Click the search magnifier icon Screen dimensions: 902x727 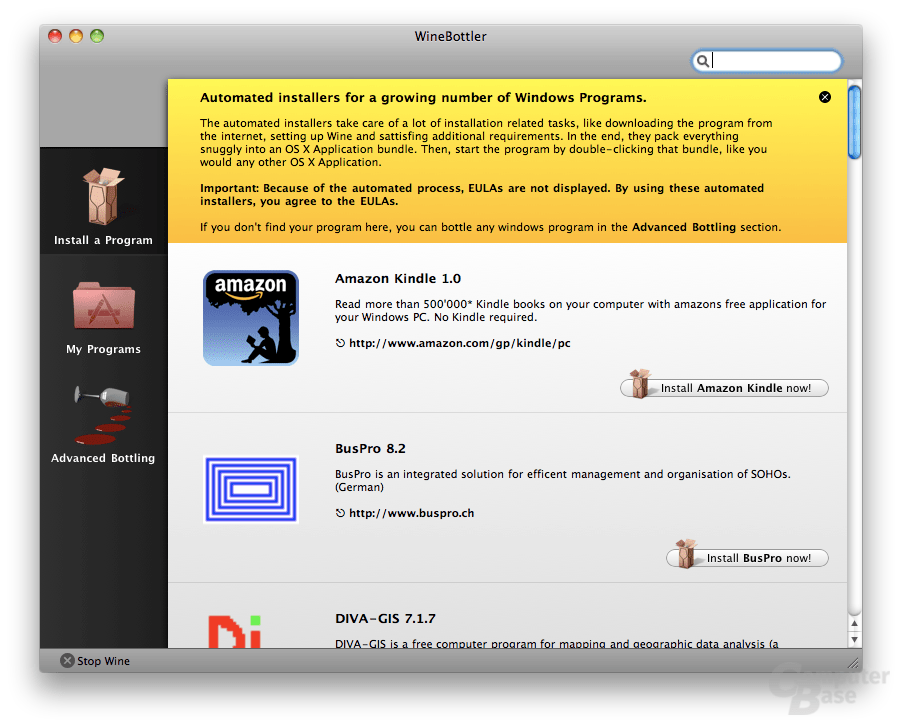click(x=702, y=61)
